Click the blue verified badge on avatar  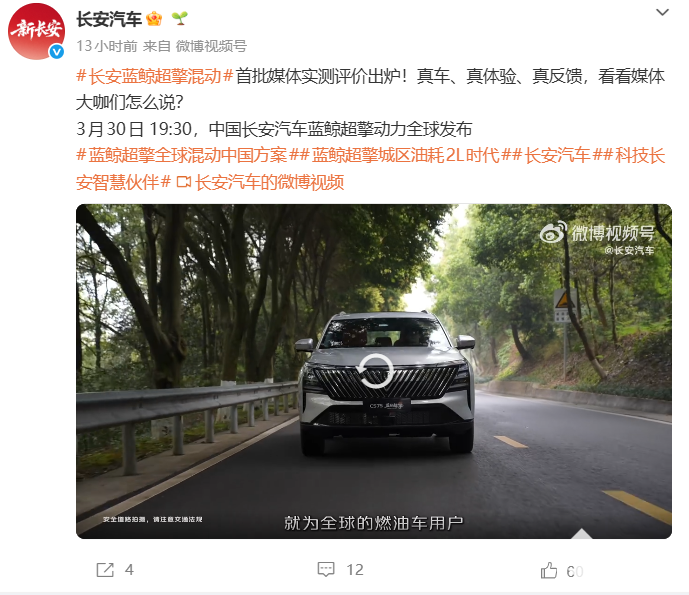click(56, 52)
